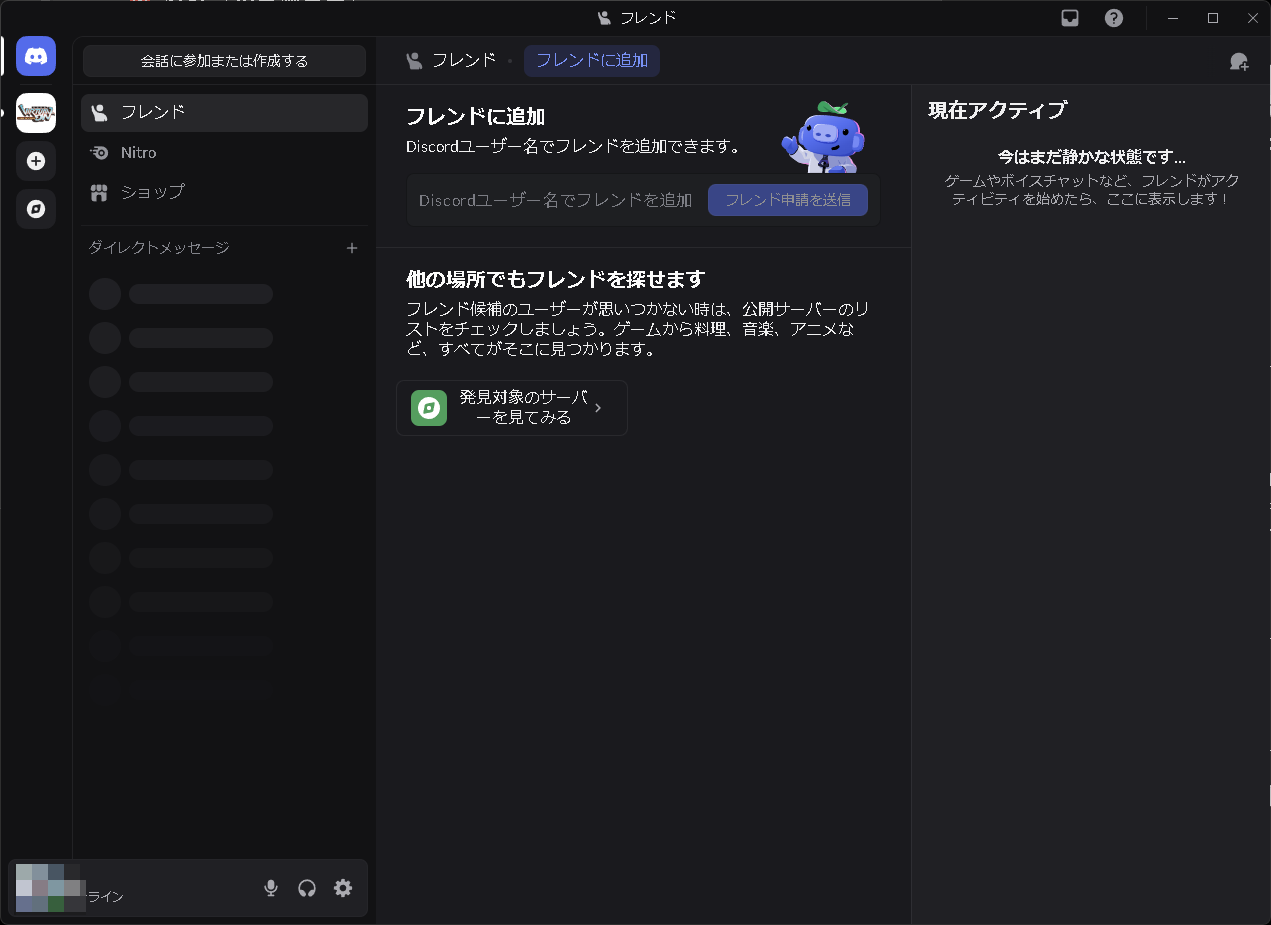This screenshot has height=925, width=1271.
Task: Deafen audio with the headphones toggle
Action: (x=307, y=887)
